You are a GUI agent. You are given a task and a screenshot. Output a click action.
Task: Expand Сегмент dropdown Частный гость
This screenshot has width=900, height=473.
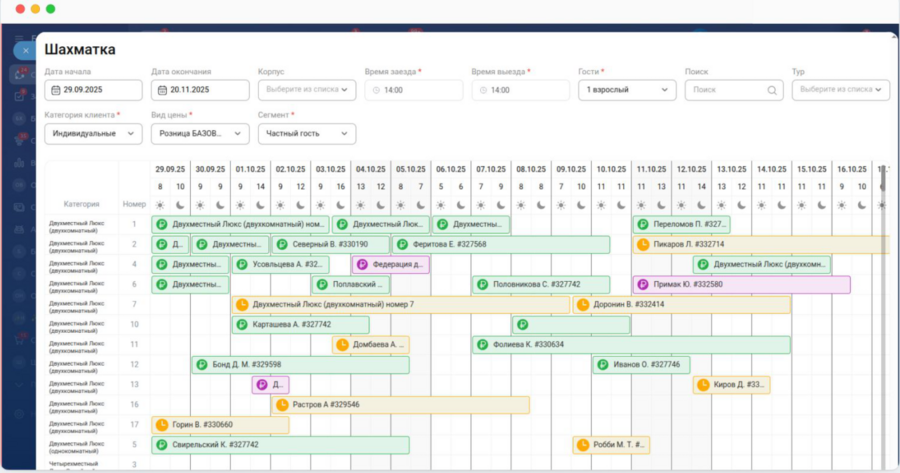click(x=307, y=134)
